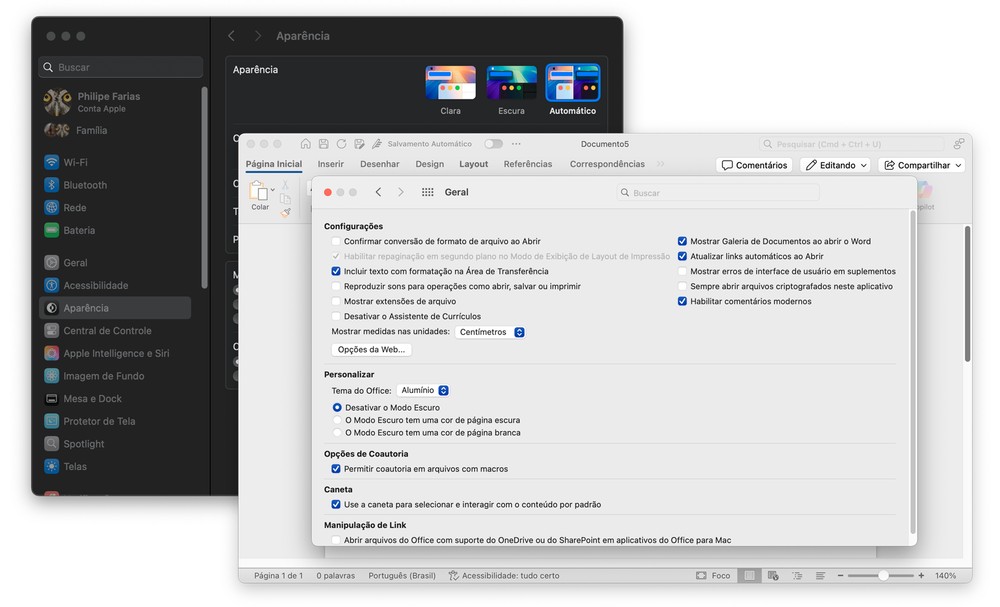Switch to the Inserir ribbon tab
1000x607 pixels.
coord(330,164)
